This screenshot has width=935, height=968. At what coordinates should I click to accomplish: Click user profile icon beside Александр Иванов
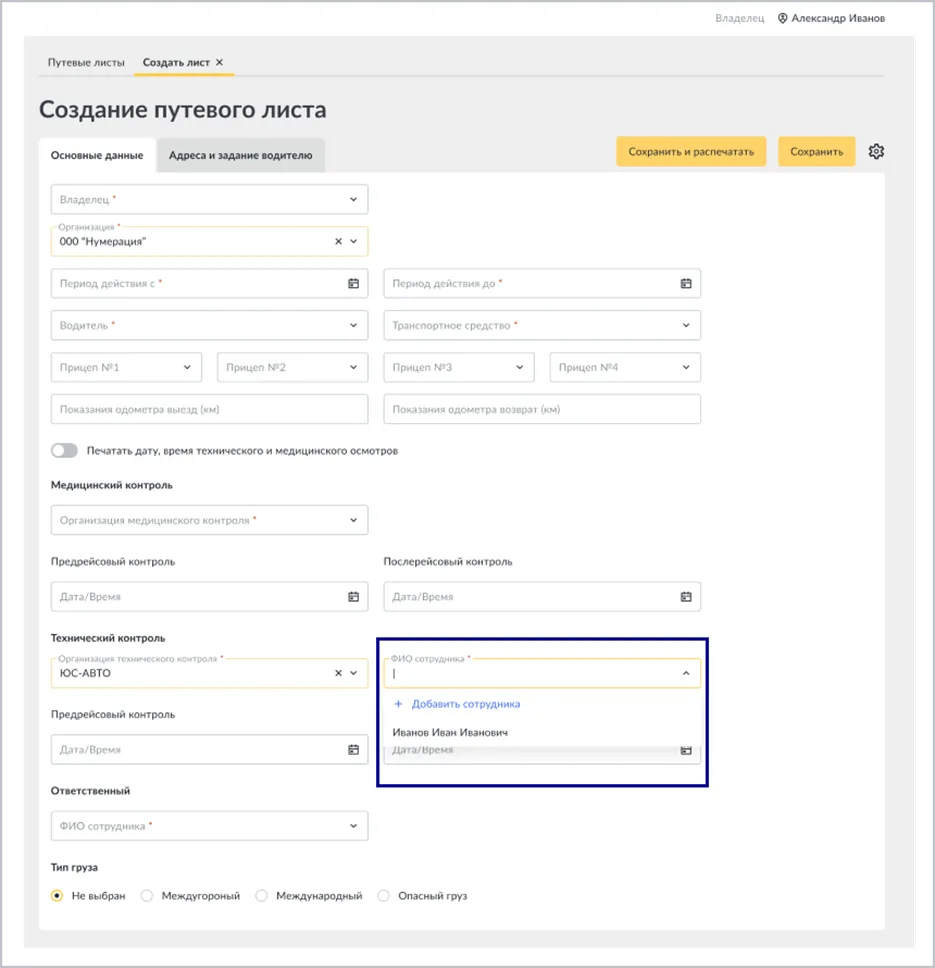[782, 19]
